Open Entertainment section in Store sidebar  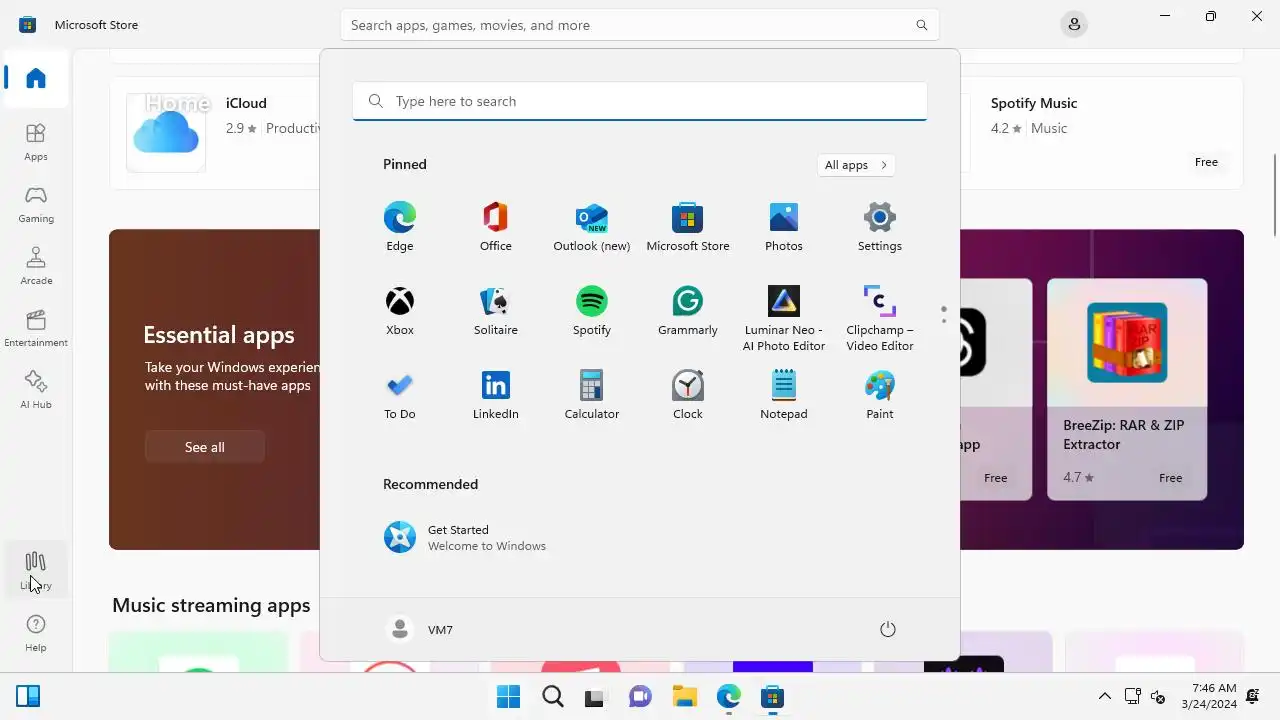click(x=36, y=328)
